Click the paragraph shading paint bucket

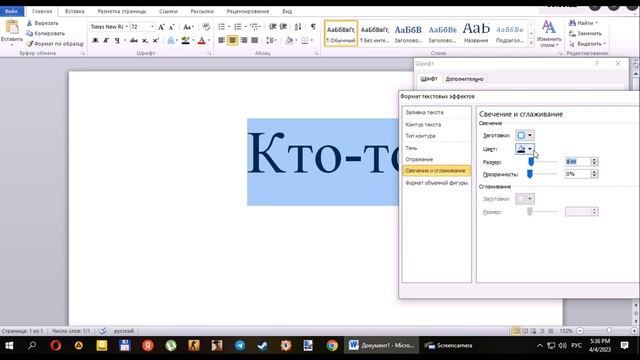(x=289, y=40)
